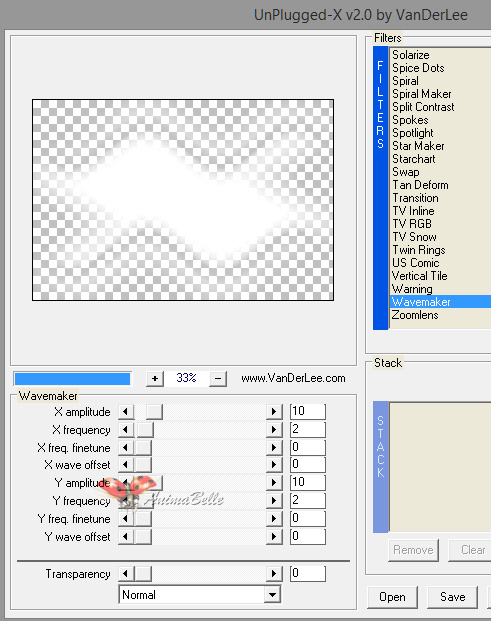Decrease Y freq. finetune with left arrow
Image resolution: width=491 pixels, height=621 pixels.
[126, 518]
